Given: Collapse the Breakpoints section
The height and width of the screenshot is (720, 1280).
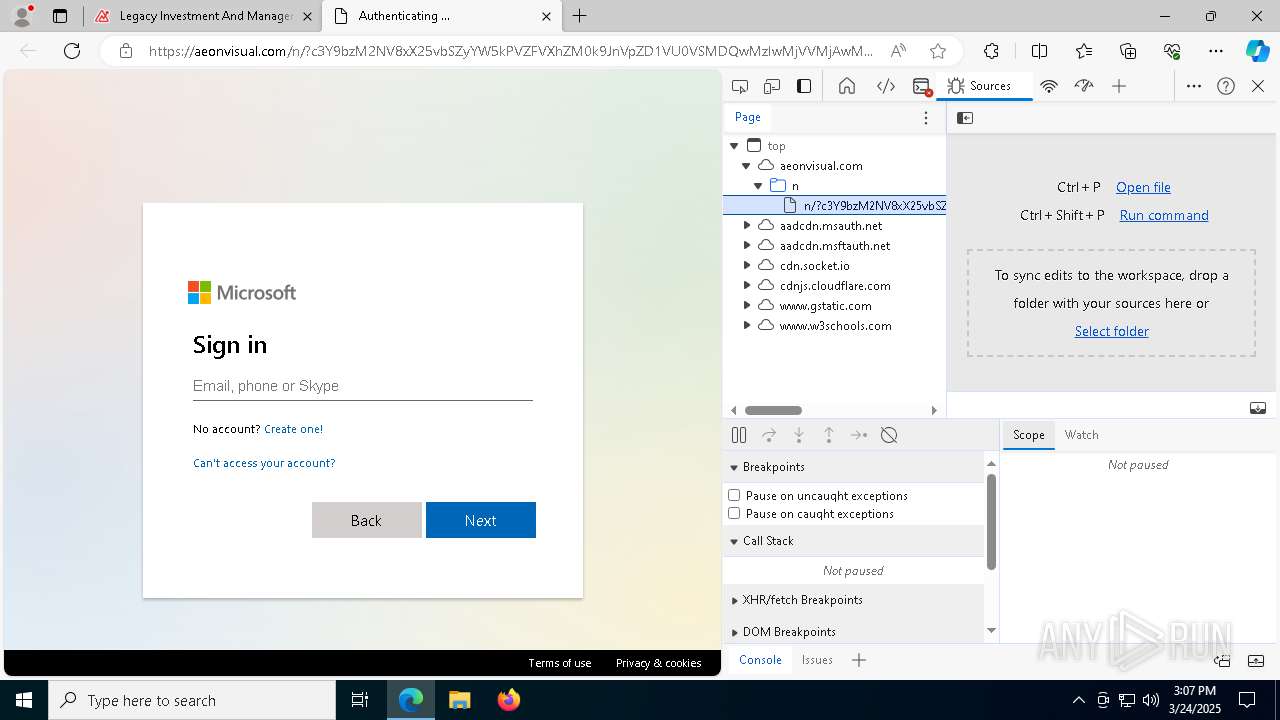Looking at the screenshot, I should (853, 467).
